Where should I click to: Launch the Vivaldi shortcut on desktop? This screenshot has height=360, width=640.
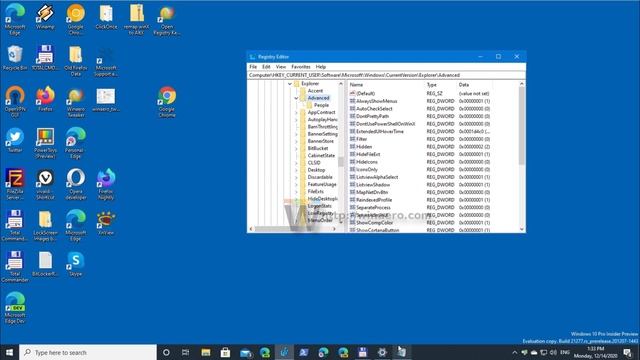tap(45, 184)
